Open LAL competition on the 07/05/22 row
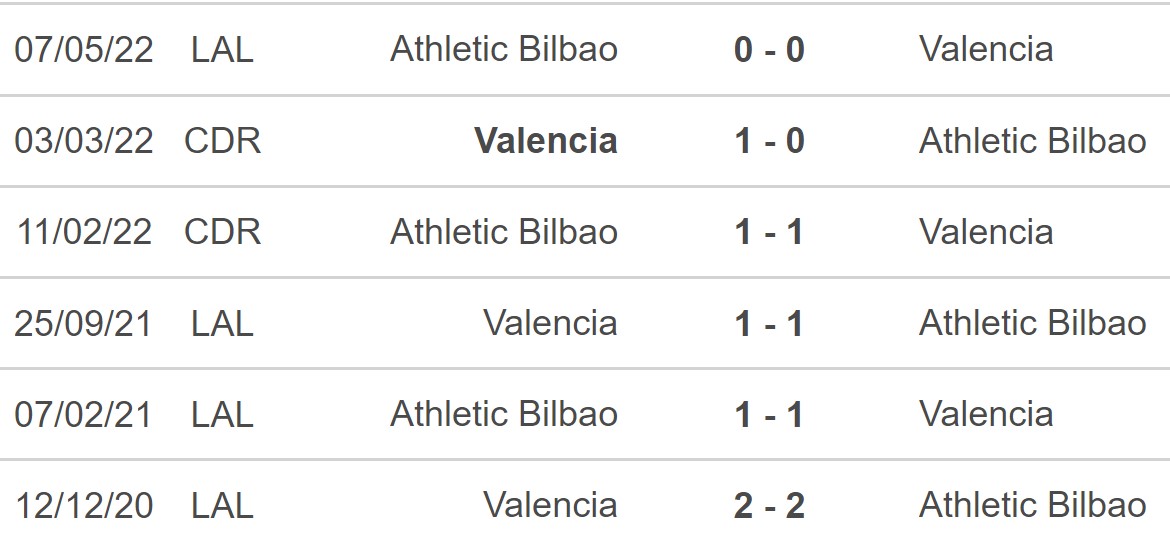This screenshot has height=549, width=1170. (x=223, y=49)
